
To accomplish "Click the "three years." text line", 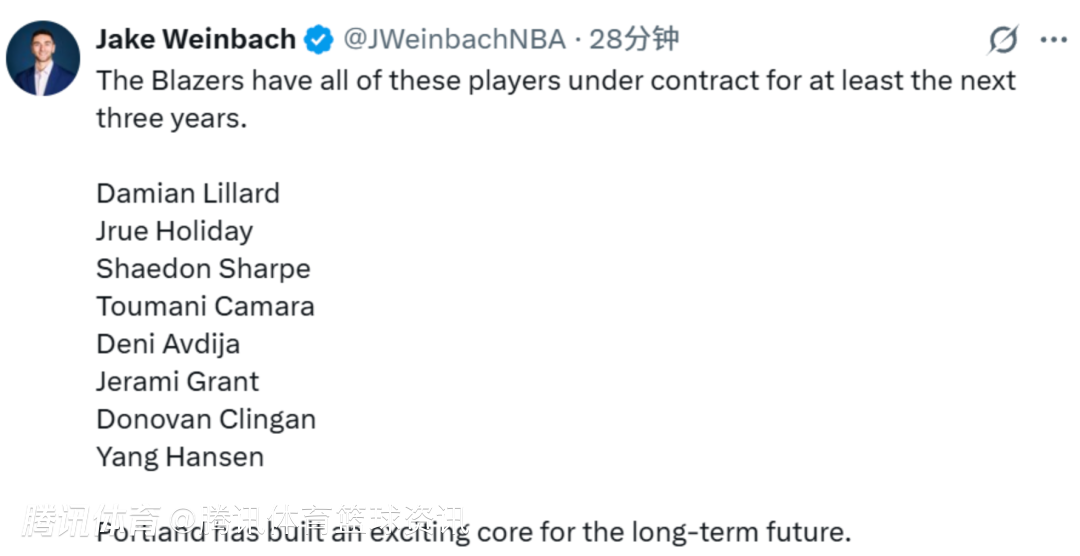I will [x=170, y=118].
